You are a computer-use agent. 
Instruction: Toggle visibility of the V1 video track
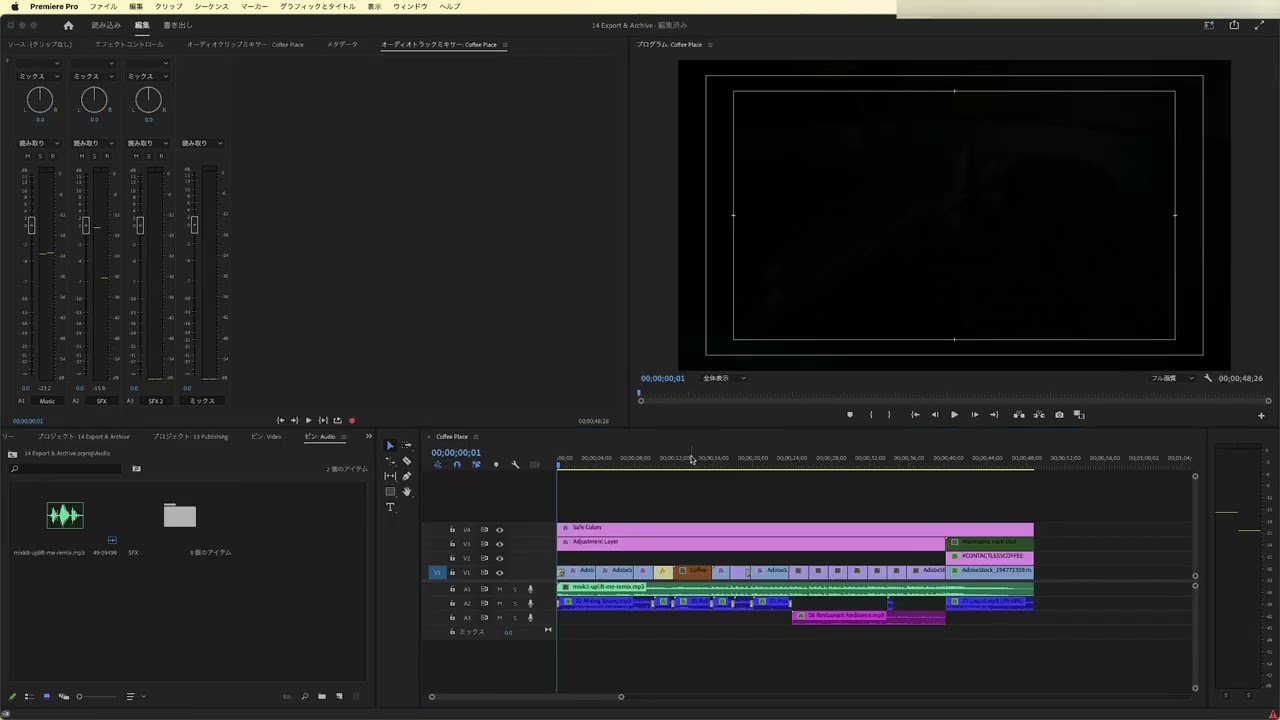point(499,573)
